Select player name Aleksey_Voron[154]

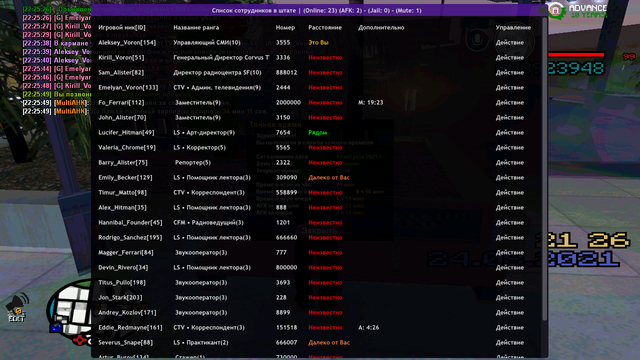coord(127,42)
